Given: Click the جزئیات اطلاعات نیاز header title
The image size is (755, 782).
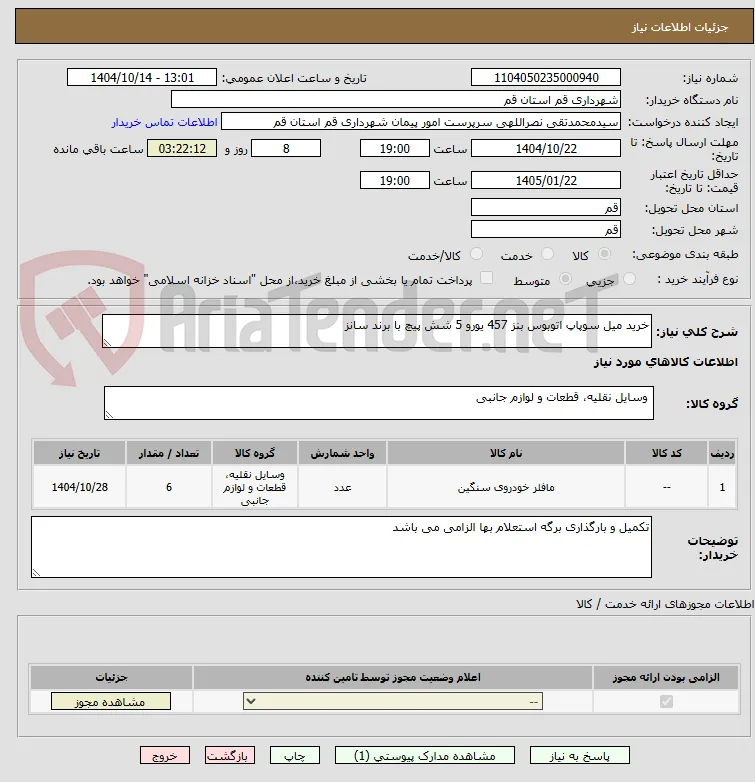Looking at the screenshot, I should [680, 27].
